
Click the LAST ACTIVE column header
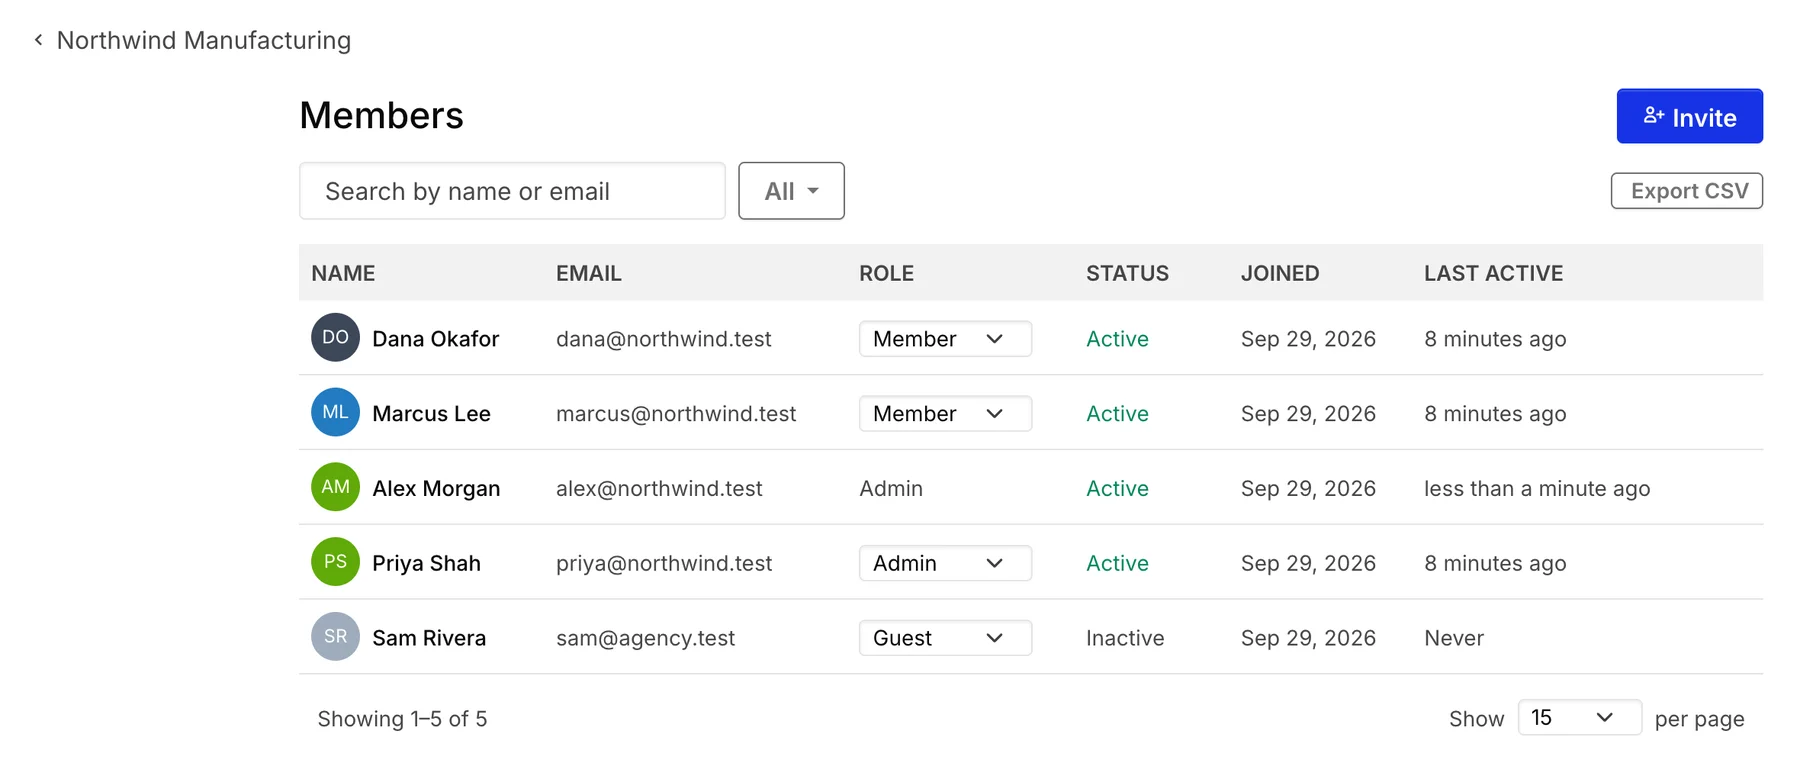click(x=1493, y=273)
